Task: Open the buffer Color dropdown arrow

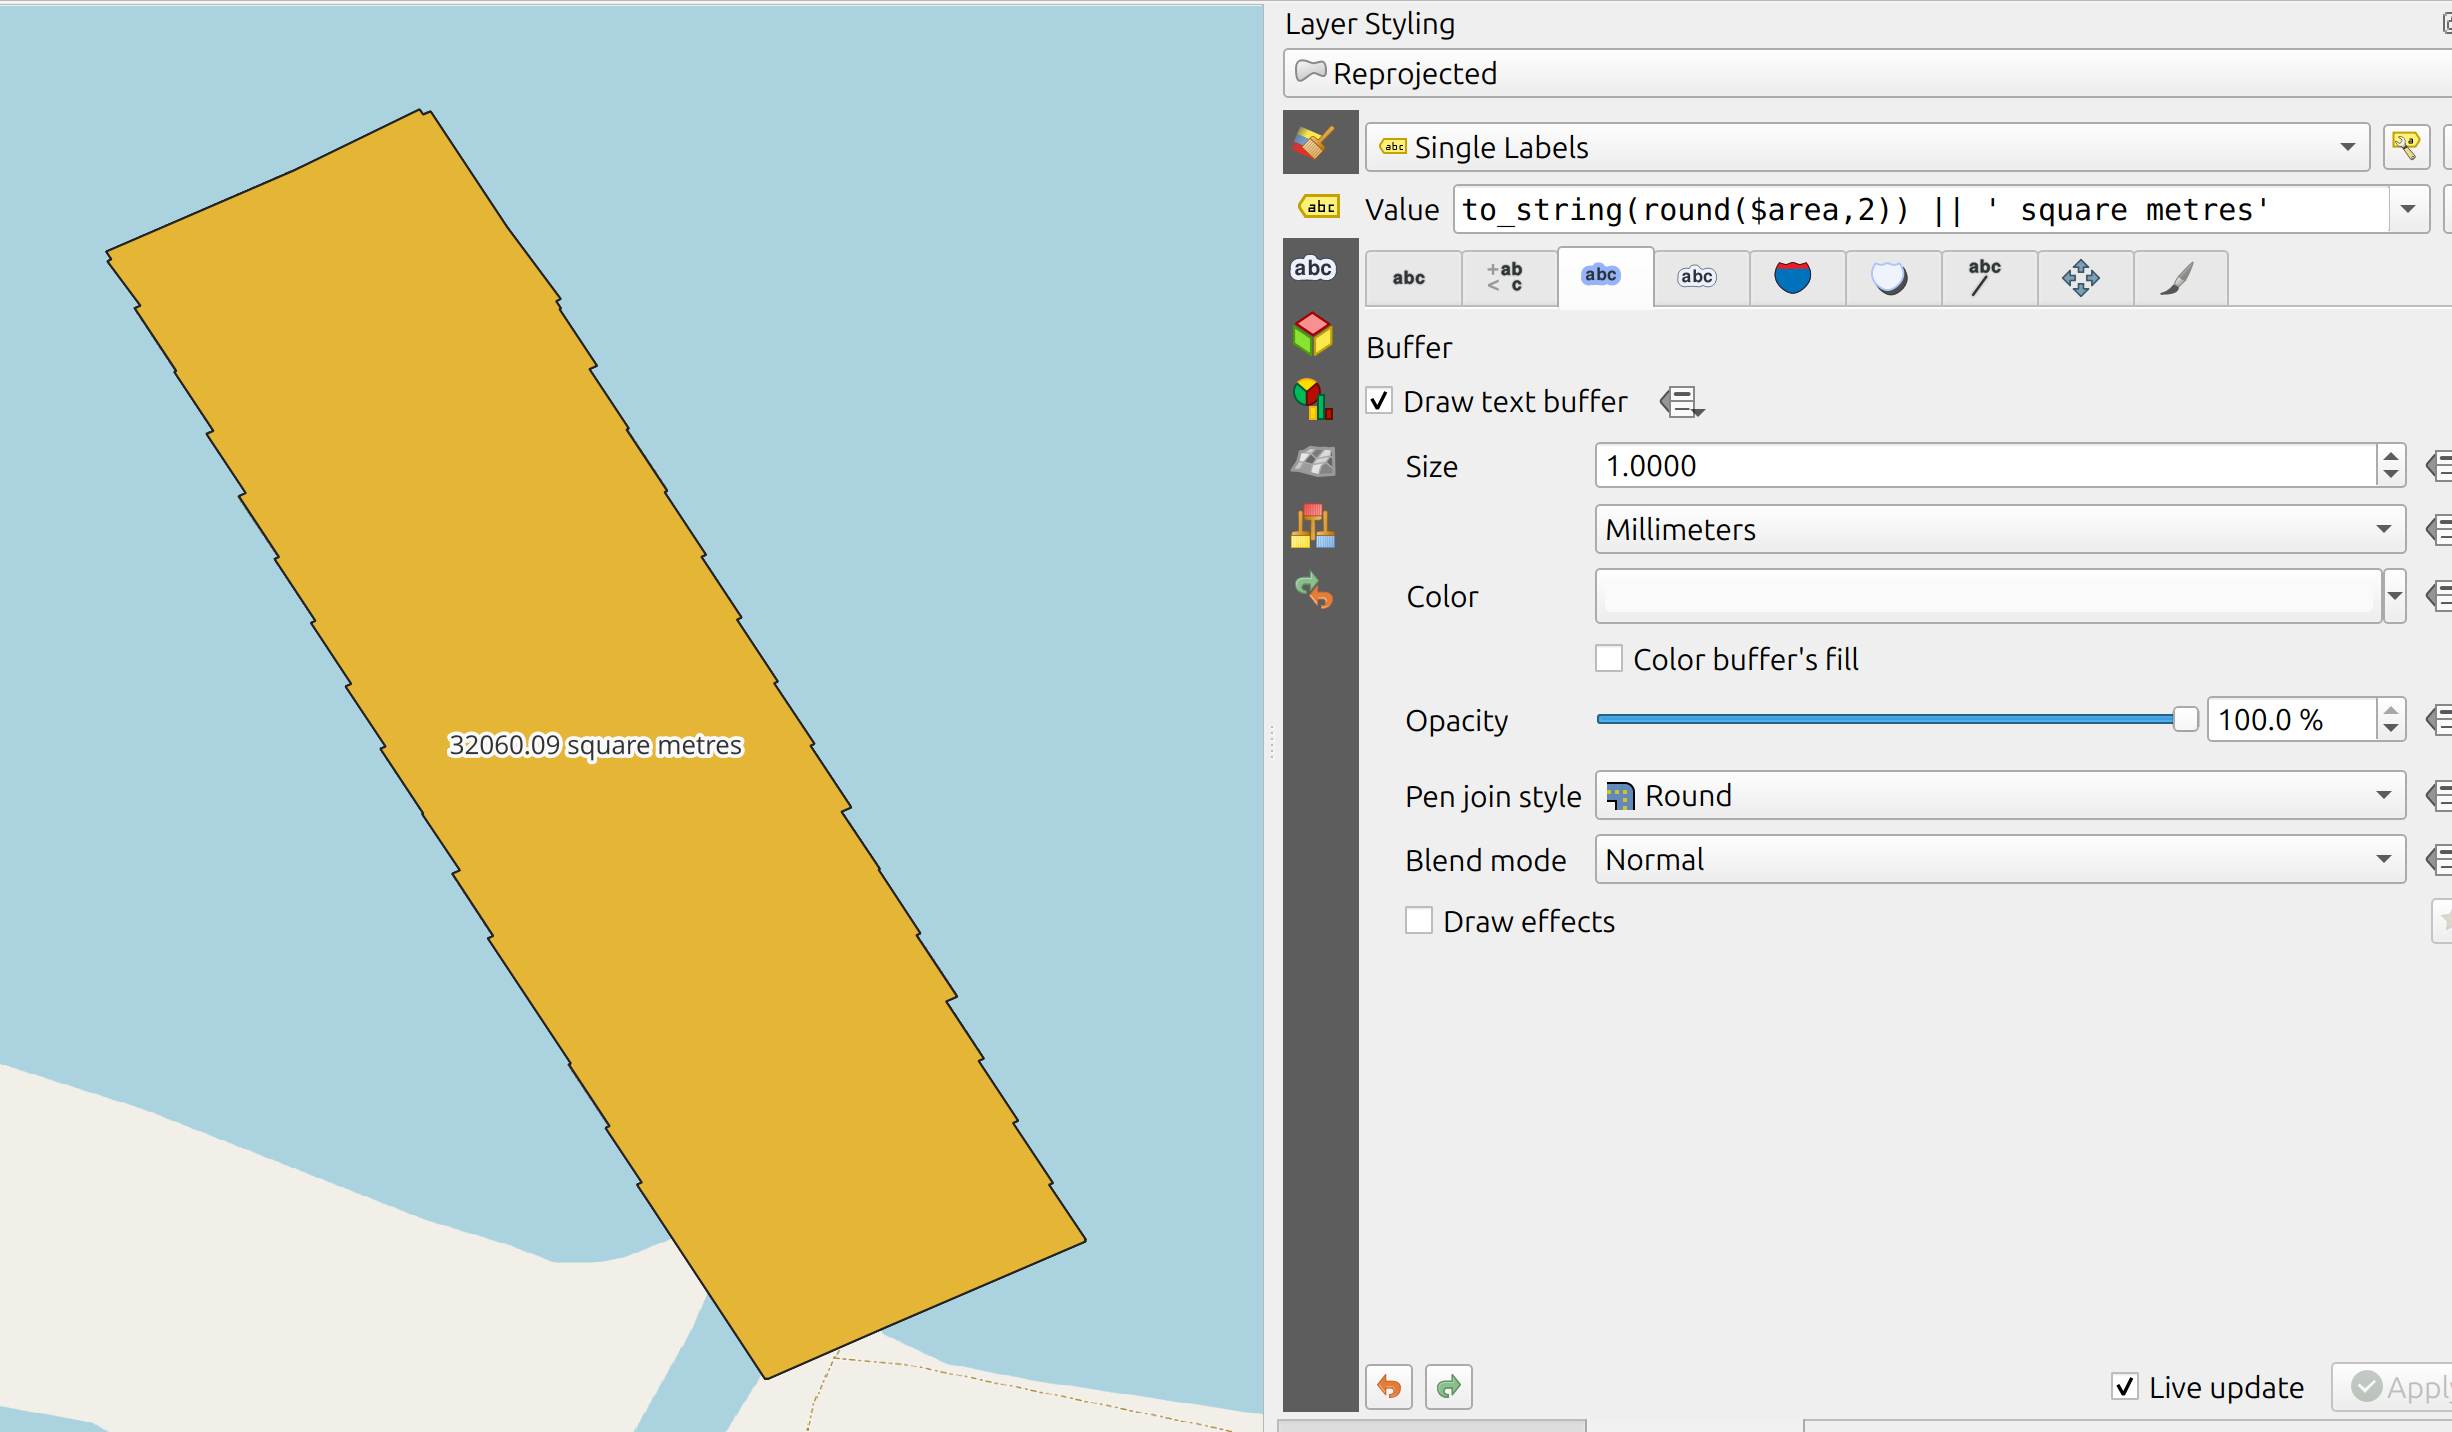Action: [x=2394, y=596]
